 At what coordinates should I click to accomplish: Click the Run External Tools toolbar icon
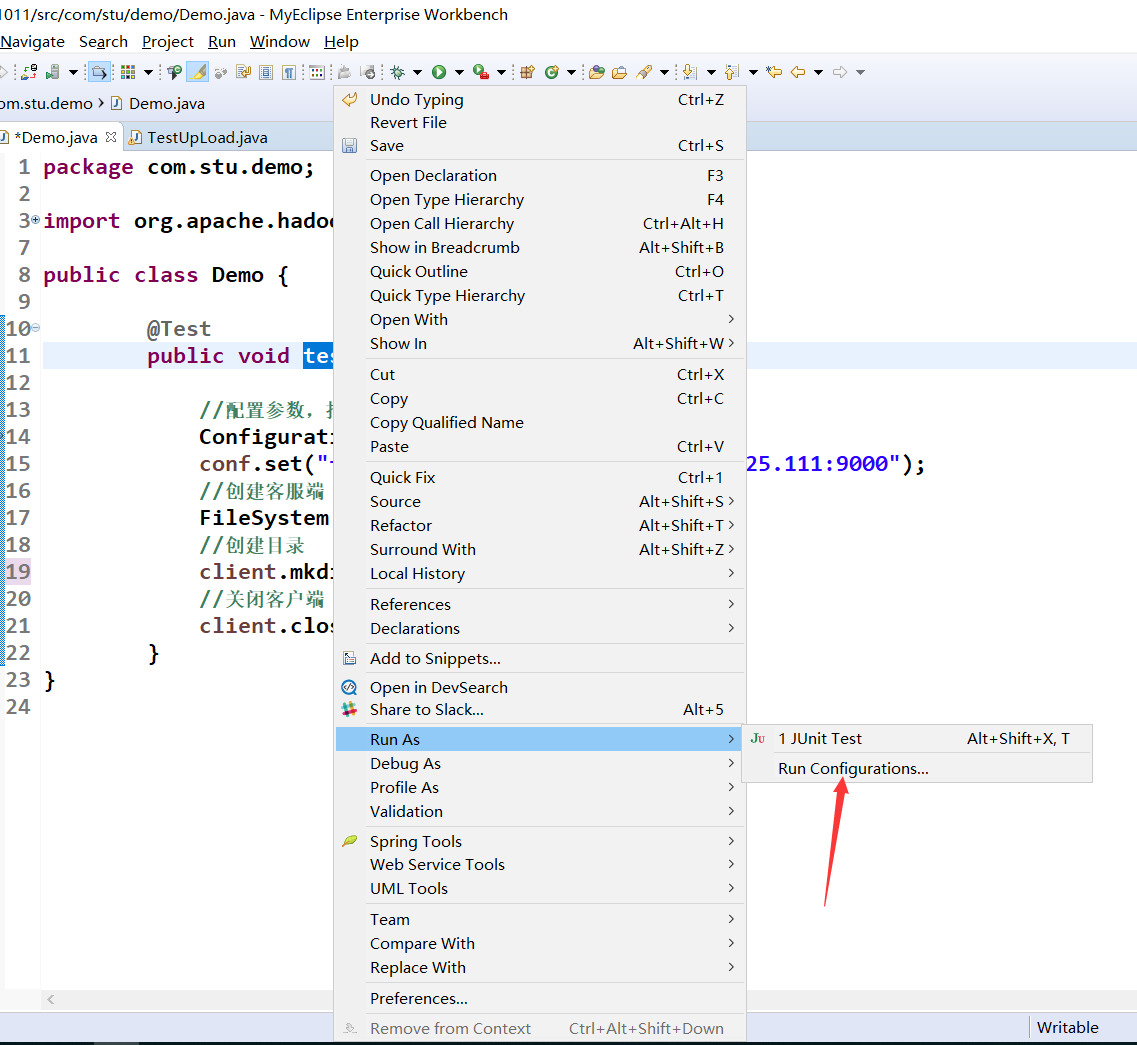[480, 72]
